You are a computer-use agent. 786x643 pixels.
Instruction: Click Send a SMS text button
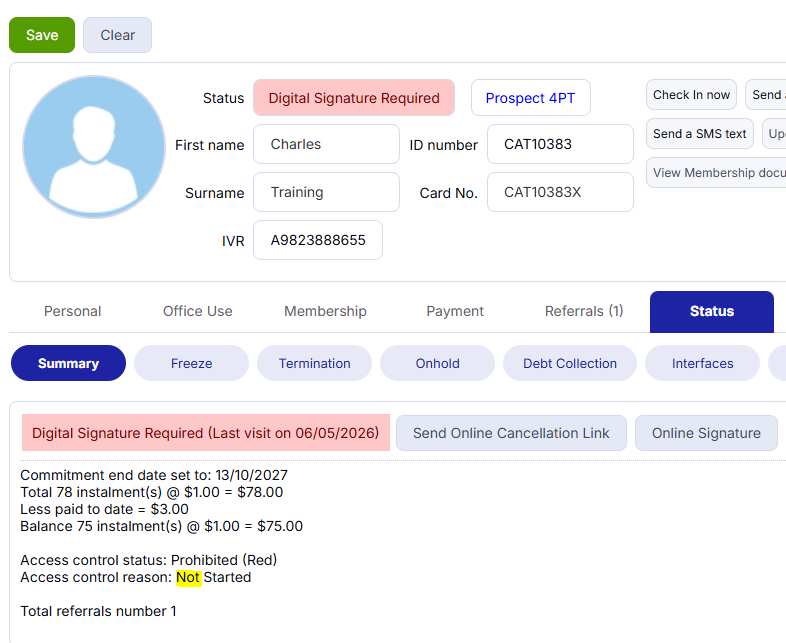coord(700,134)
